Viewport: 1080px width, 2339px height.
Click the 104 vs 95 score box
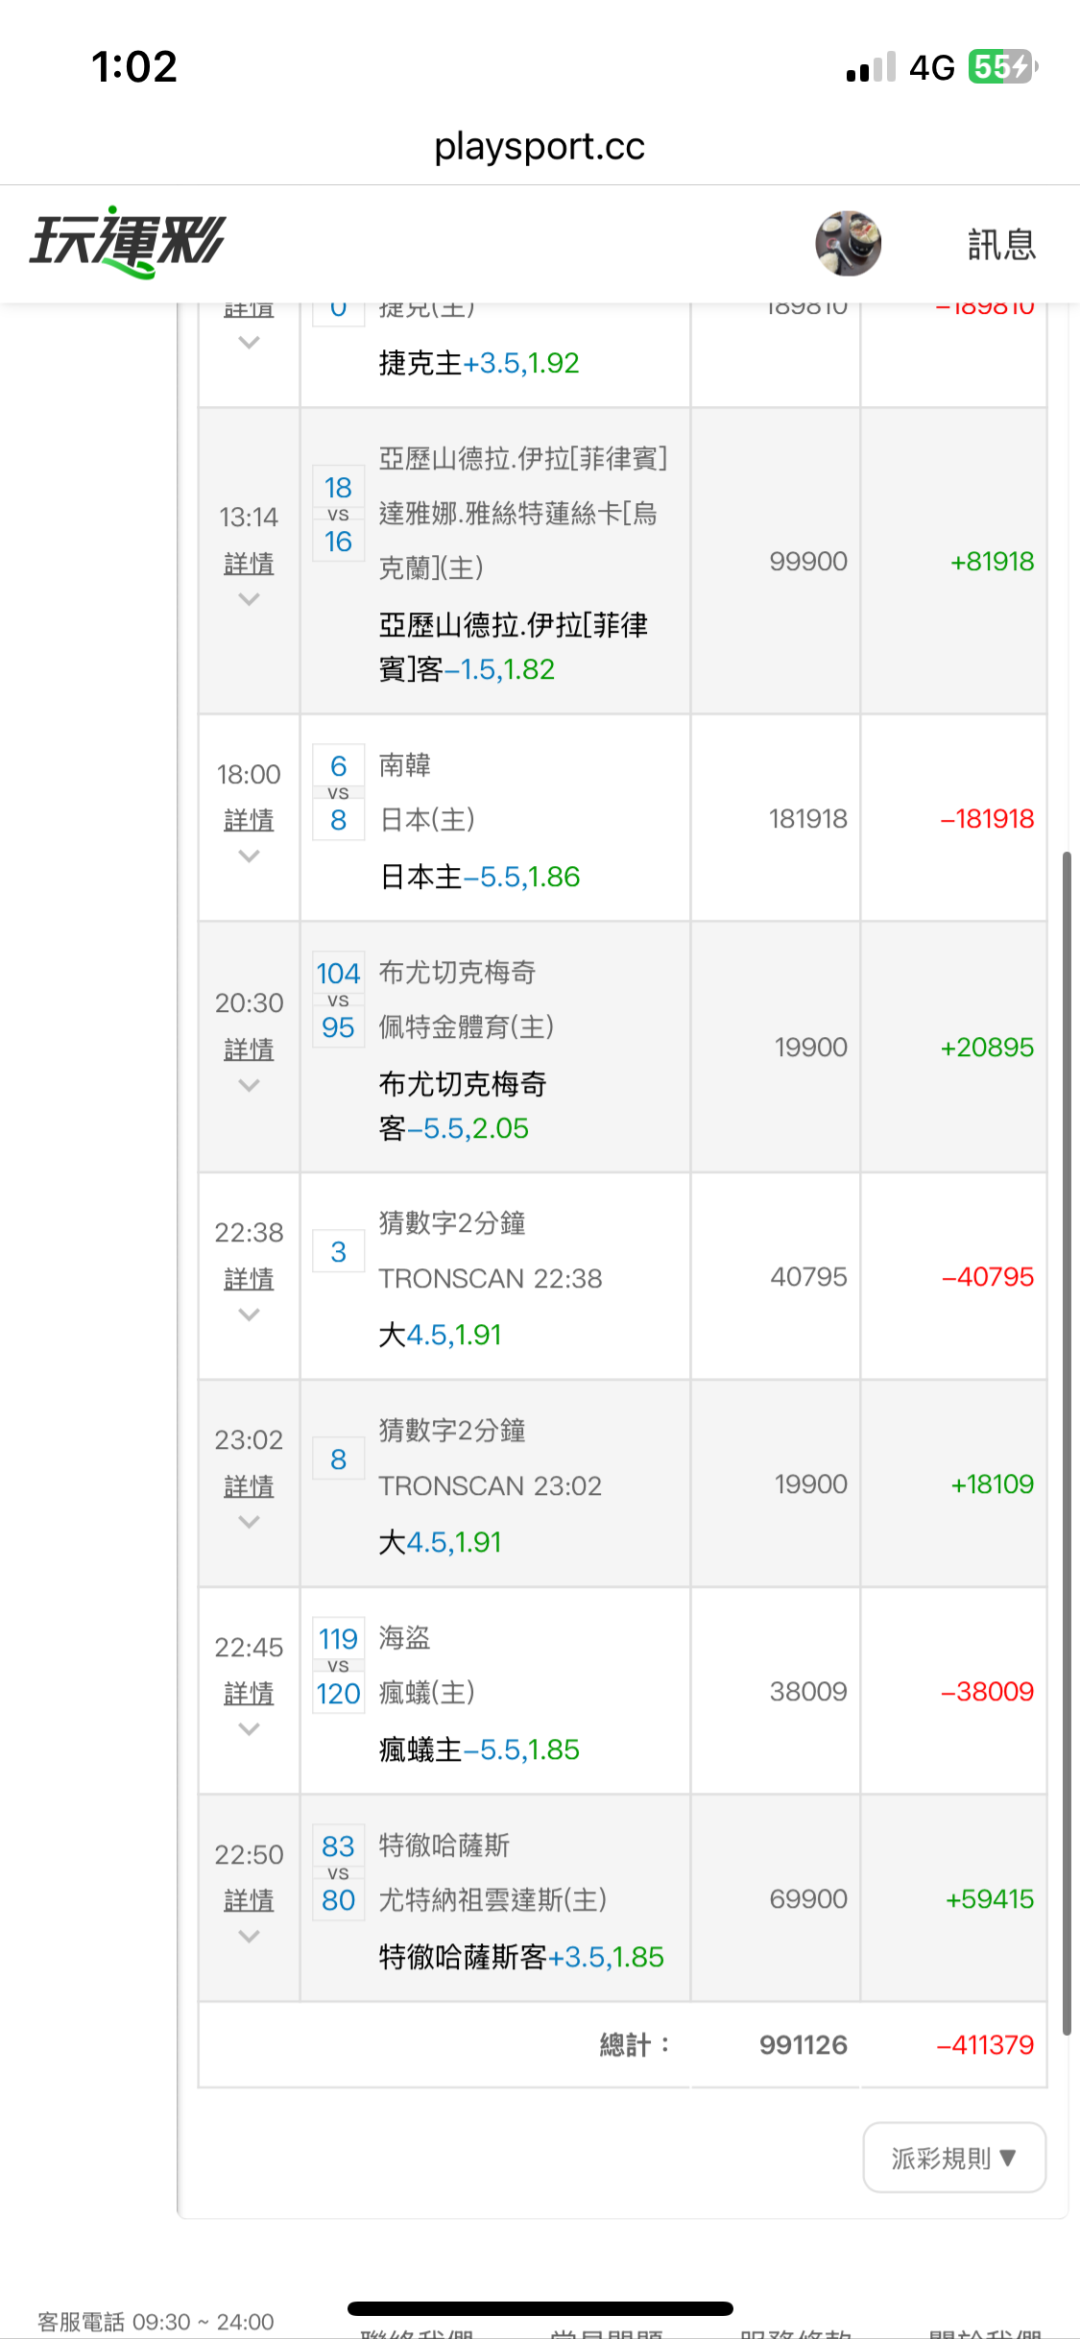338,1000
